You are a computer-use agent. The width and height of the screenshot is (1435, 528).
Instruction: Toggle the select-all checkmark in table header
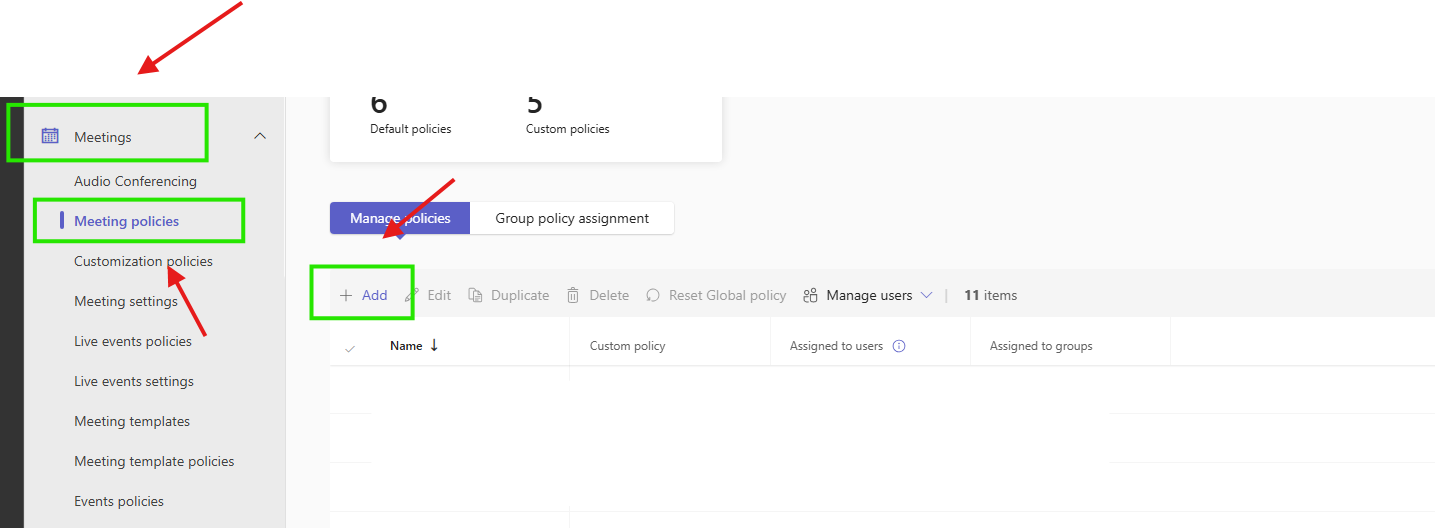350,347
